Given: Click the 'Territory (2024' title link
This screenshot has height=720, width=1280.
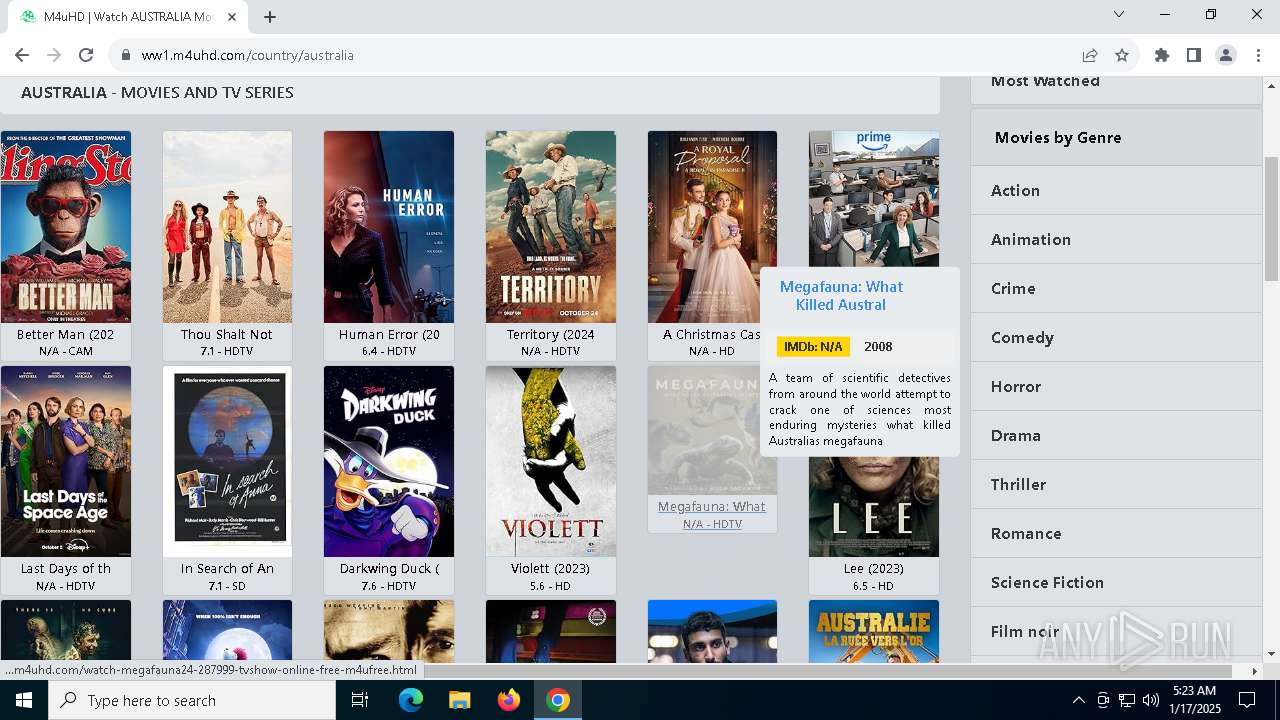Looking at the screenshot, I should [551, 334].
